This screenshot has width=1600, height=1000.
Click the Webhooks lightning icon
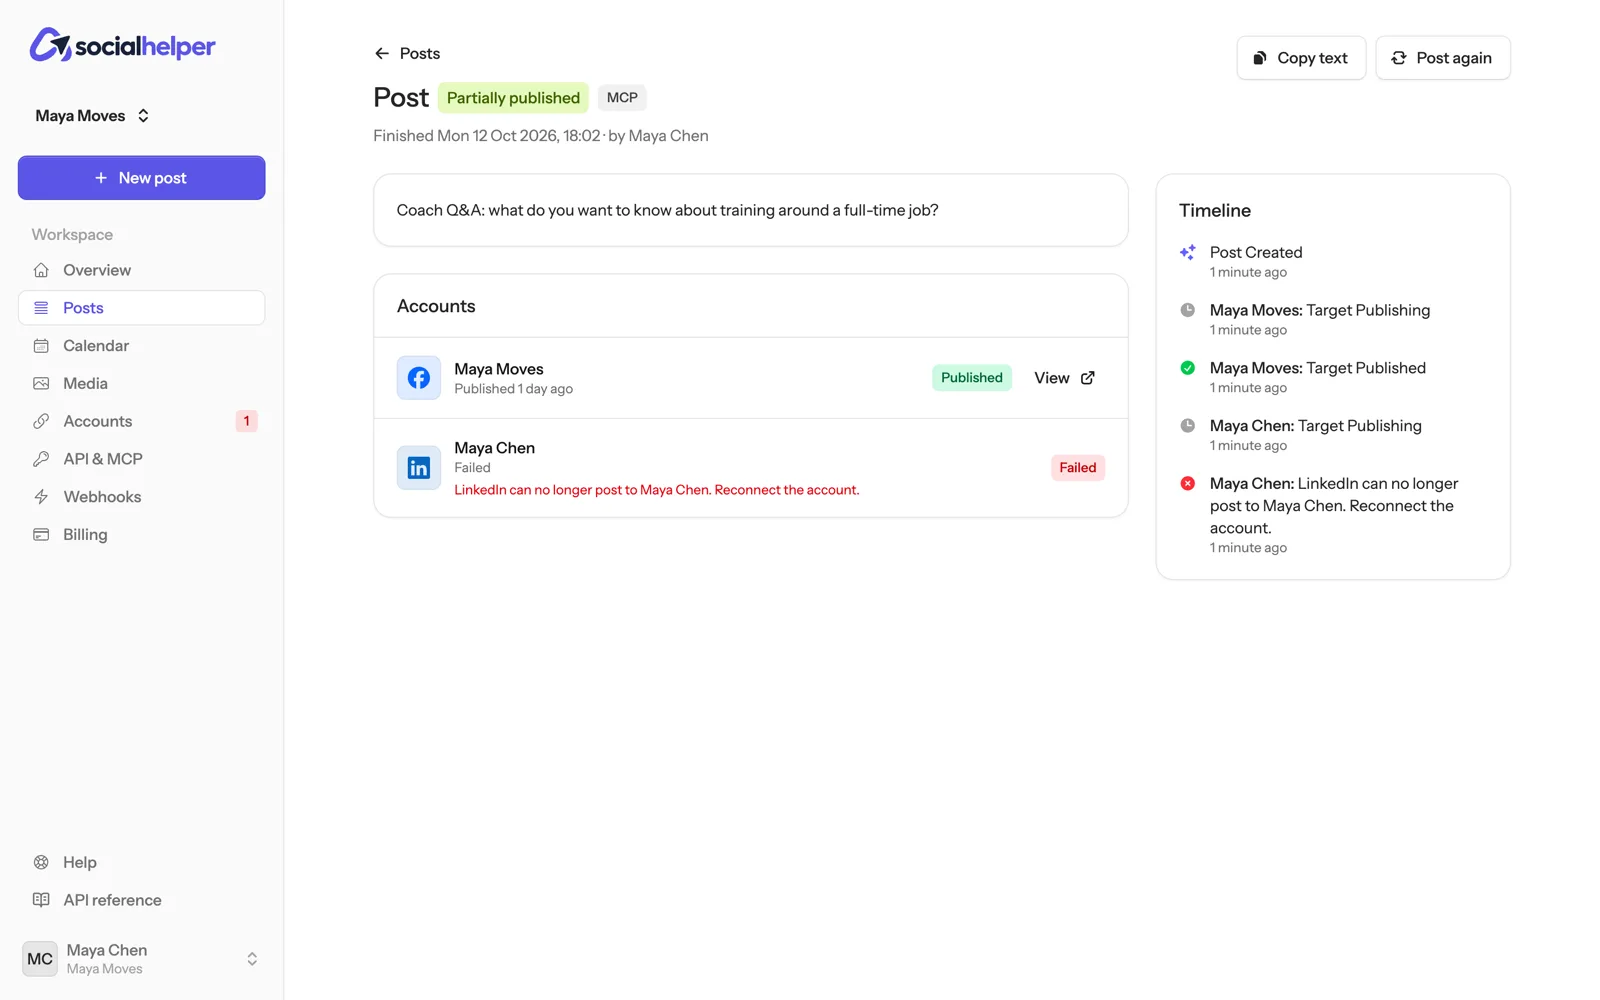point(41,497)
